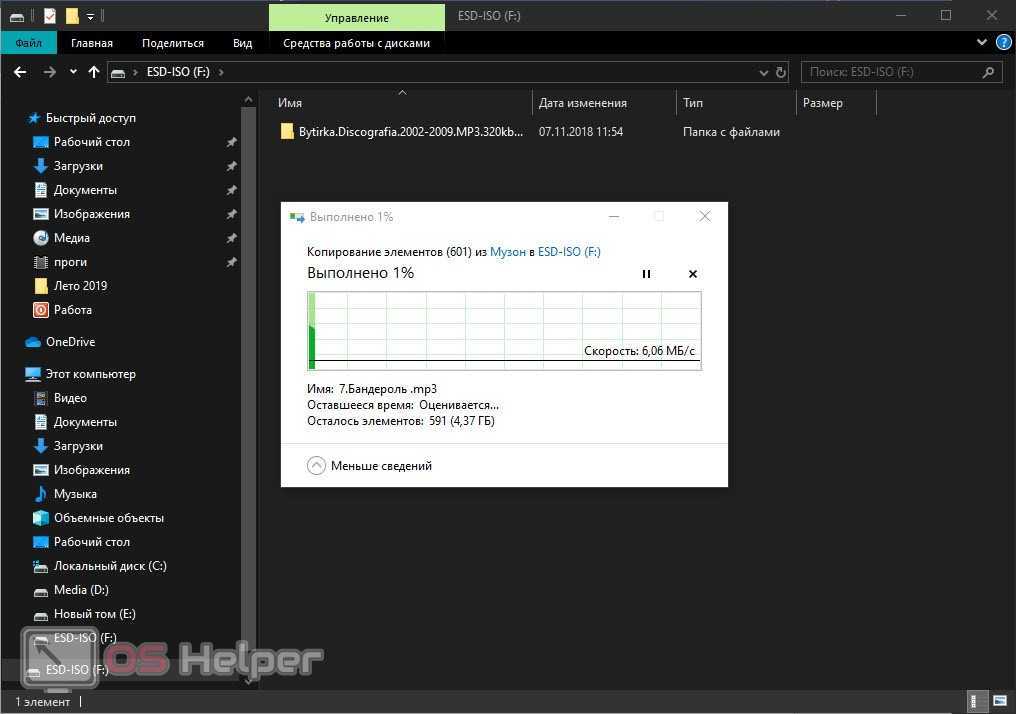Expand the ribbon with the chevron
The width and height of the screenshot is (1016, 714).
coord(982,43)
